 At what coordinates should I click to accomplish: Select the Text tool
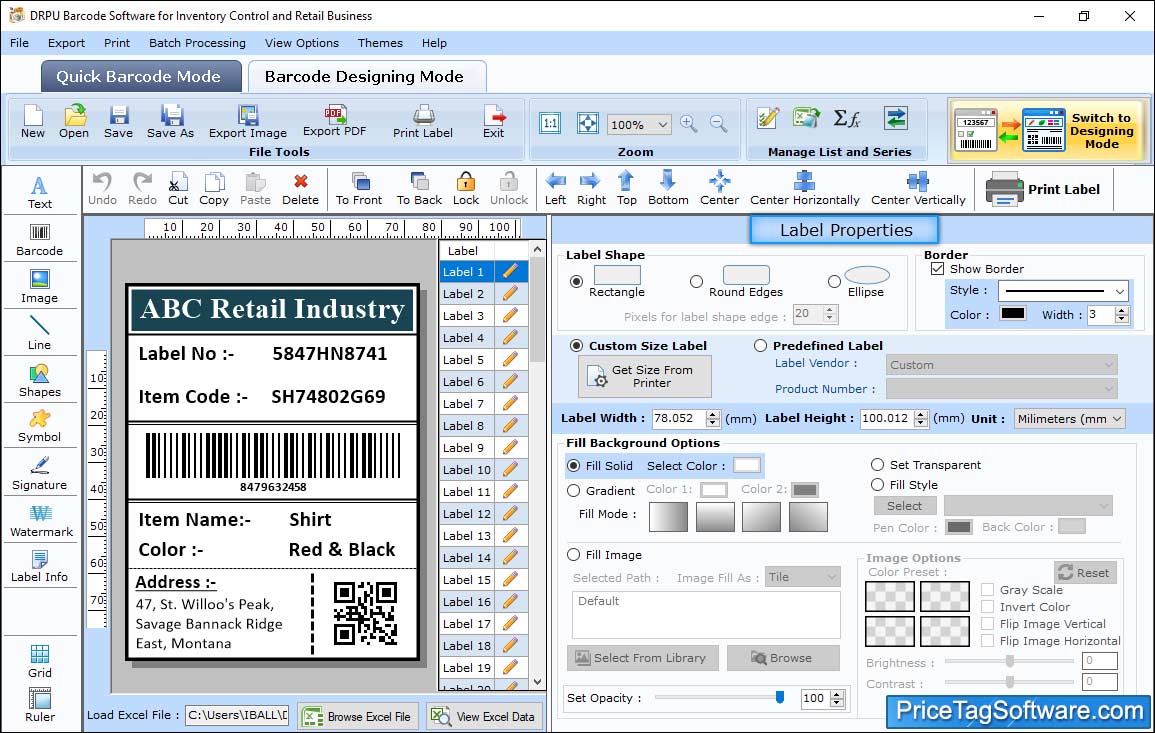pos(40,192)
